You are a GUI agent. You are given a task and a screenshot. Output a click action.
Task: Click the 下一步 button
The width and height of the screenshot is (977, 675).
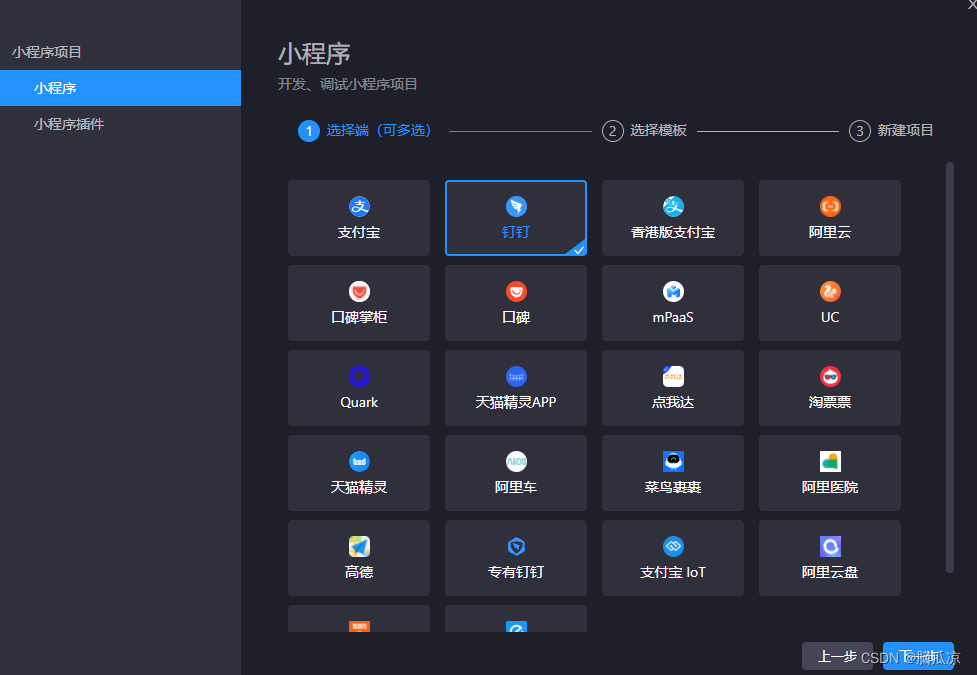(x=918, y=656)
